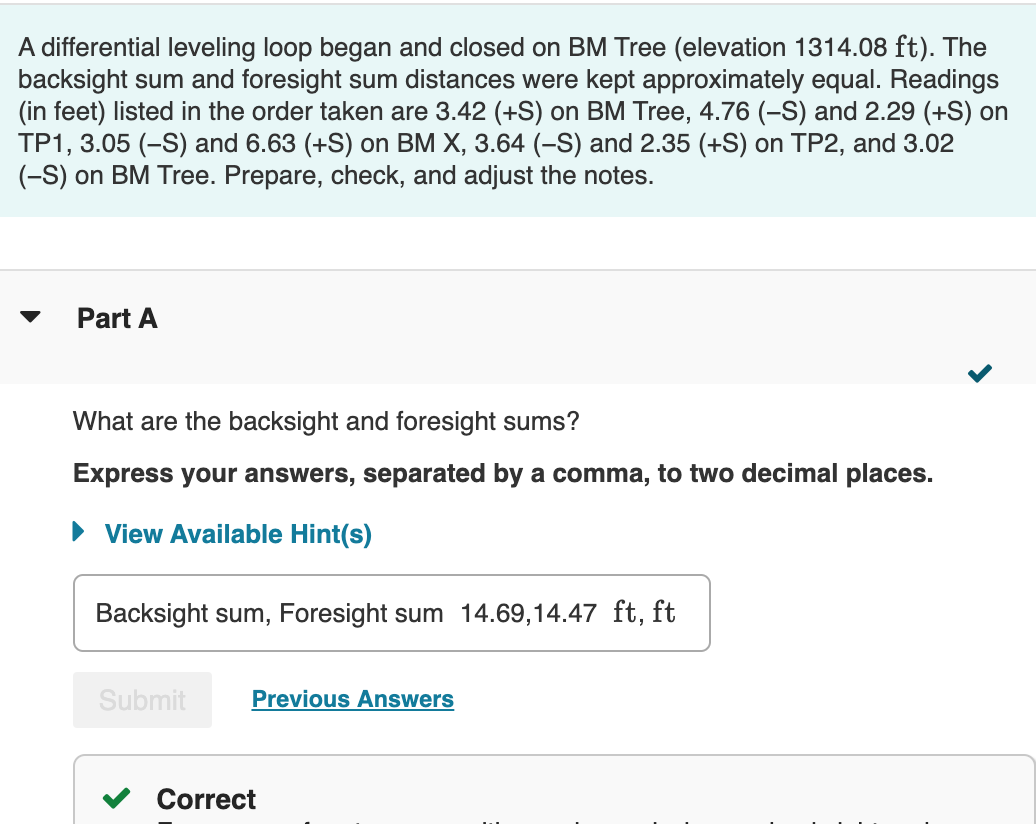Viewport: 1036px width, 824px height.
Task: Select the Correct feedback panel header
Action: click(x=205, y=799)
